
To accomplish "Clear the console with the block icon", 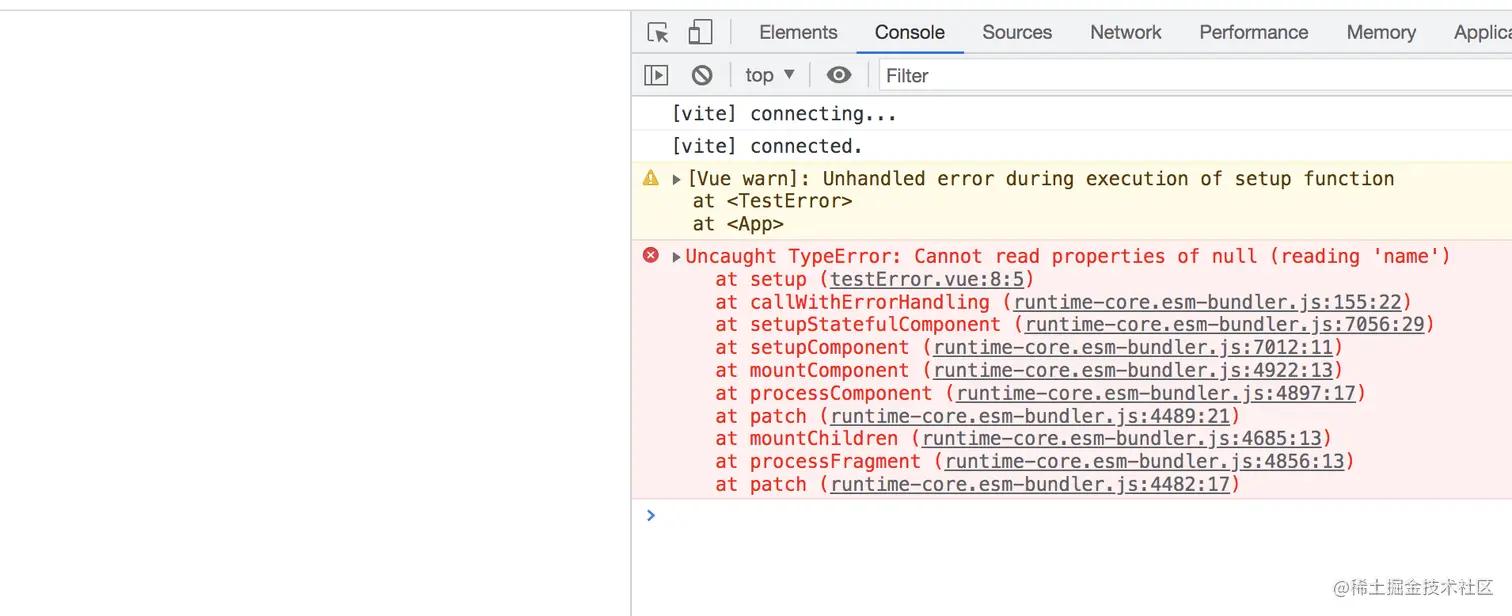I will (702, 75).
